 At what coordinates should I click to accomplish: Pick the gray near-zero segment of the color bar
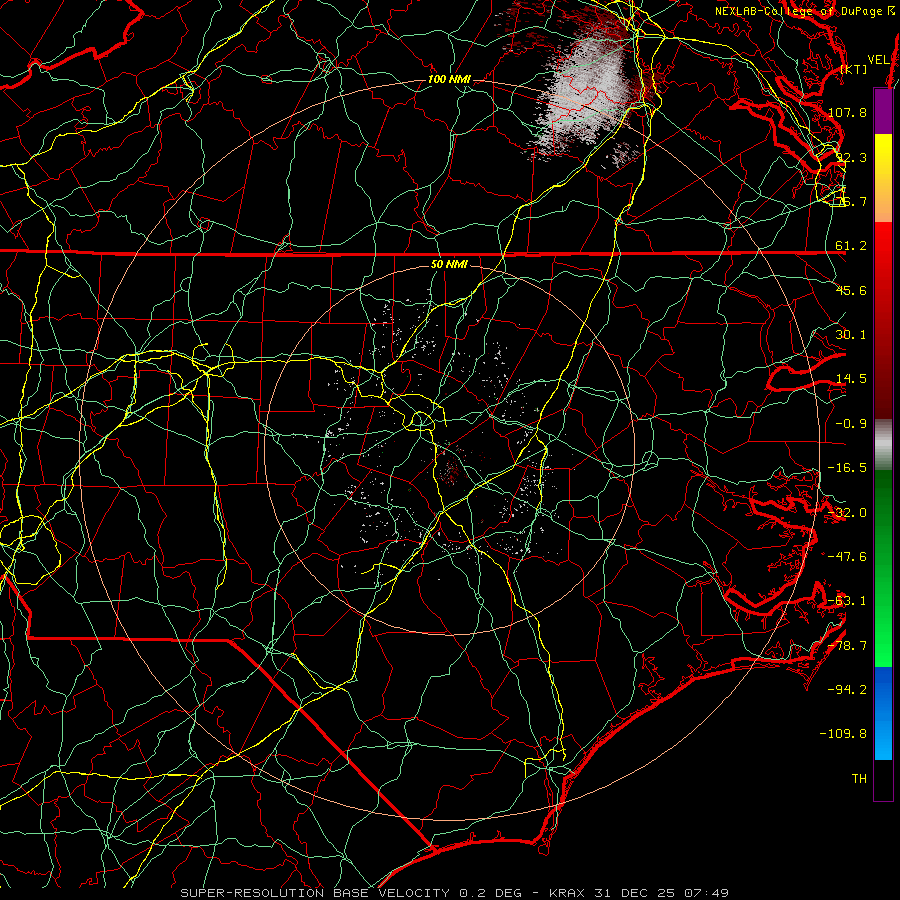[x=883, y=445]
